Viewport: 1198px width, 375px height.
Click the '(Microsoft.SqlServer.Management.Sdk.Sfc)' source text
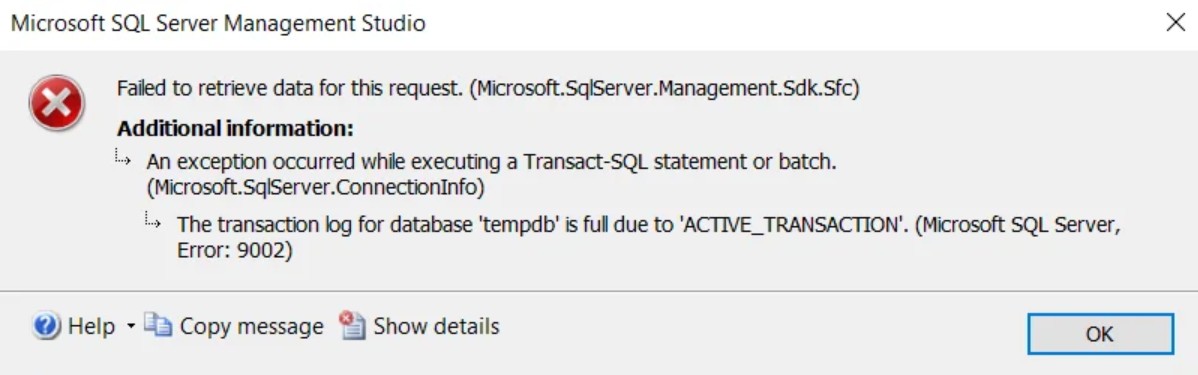click(x=665, y=89)
